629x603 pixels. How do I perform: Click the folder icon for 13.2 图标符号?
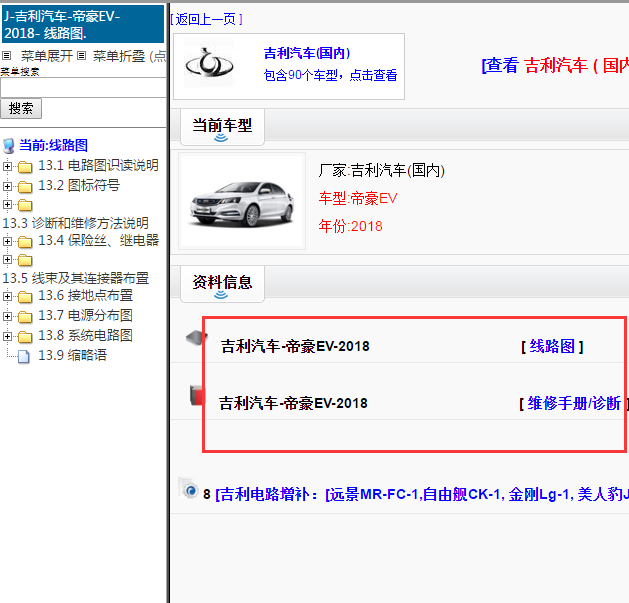pyautogui.click(x=25, y=187)
